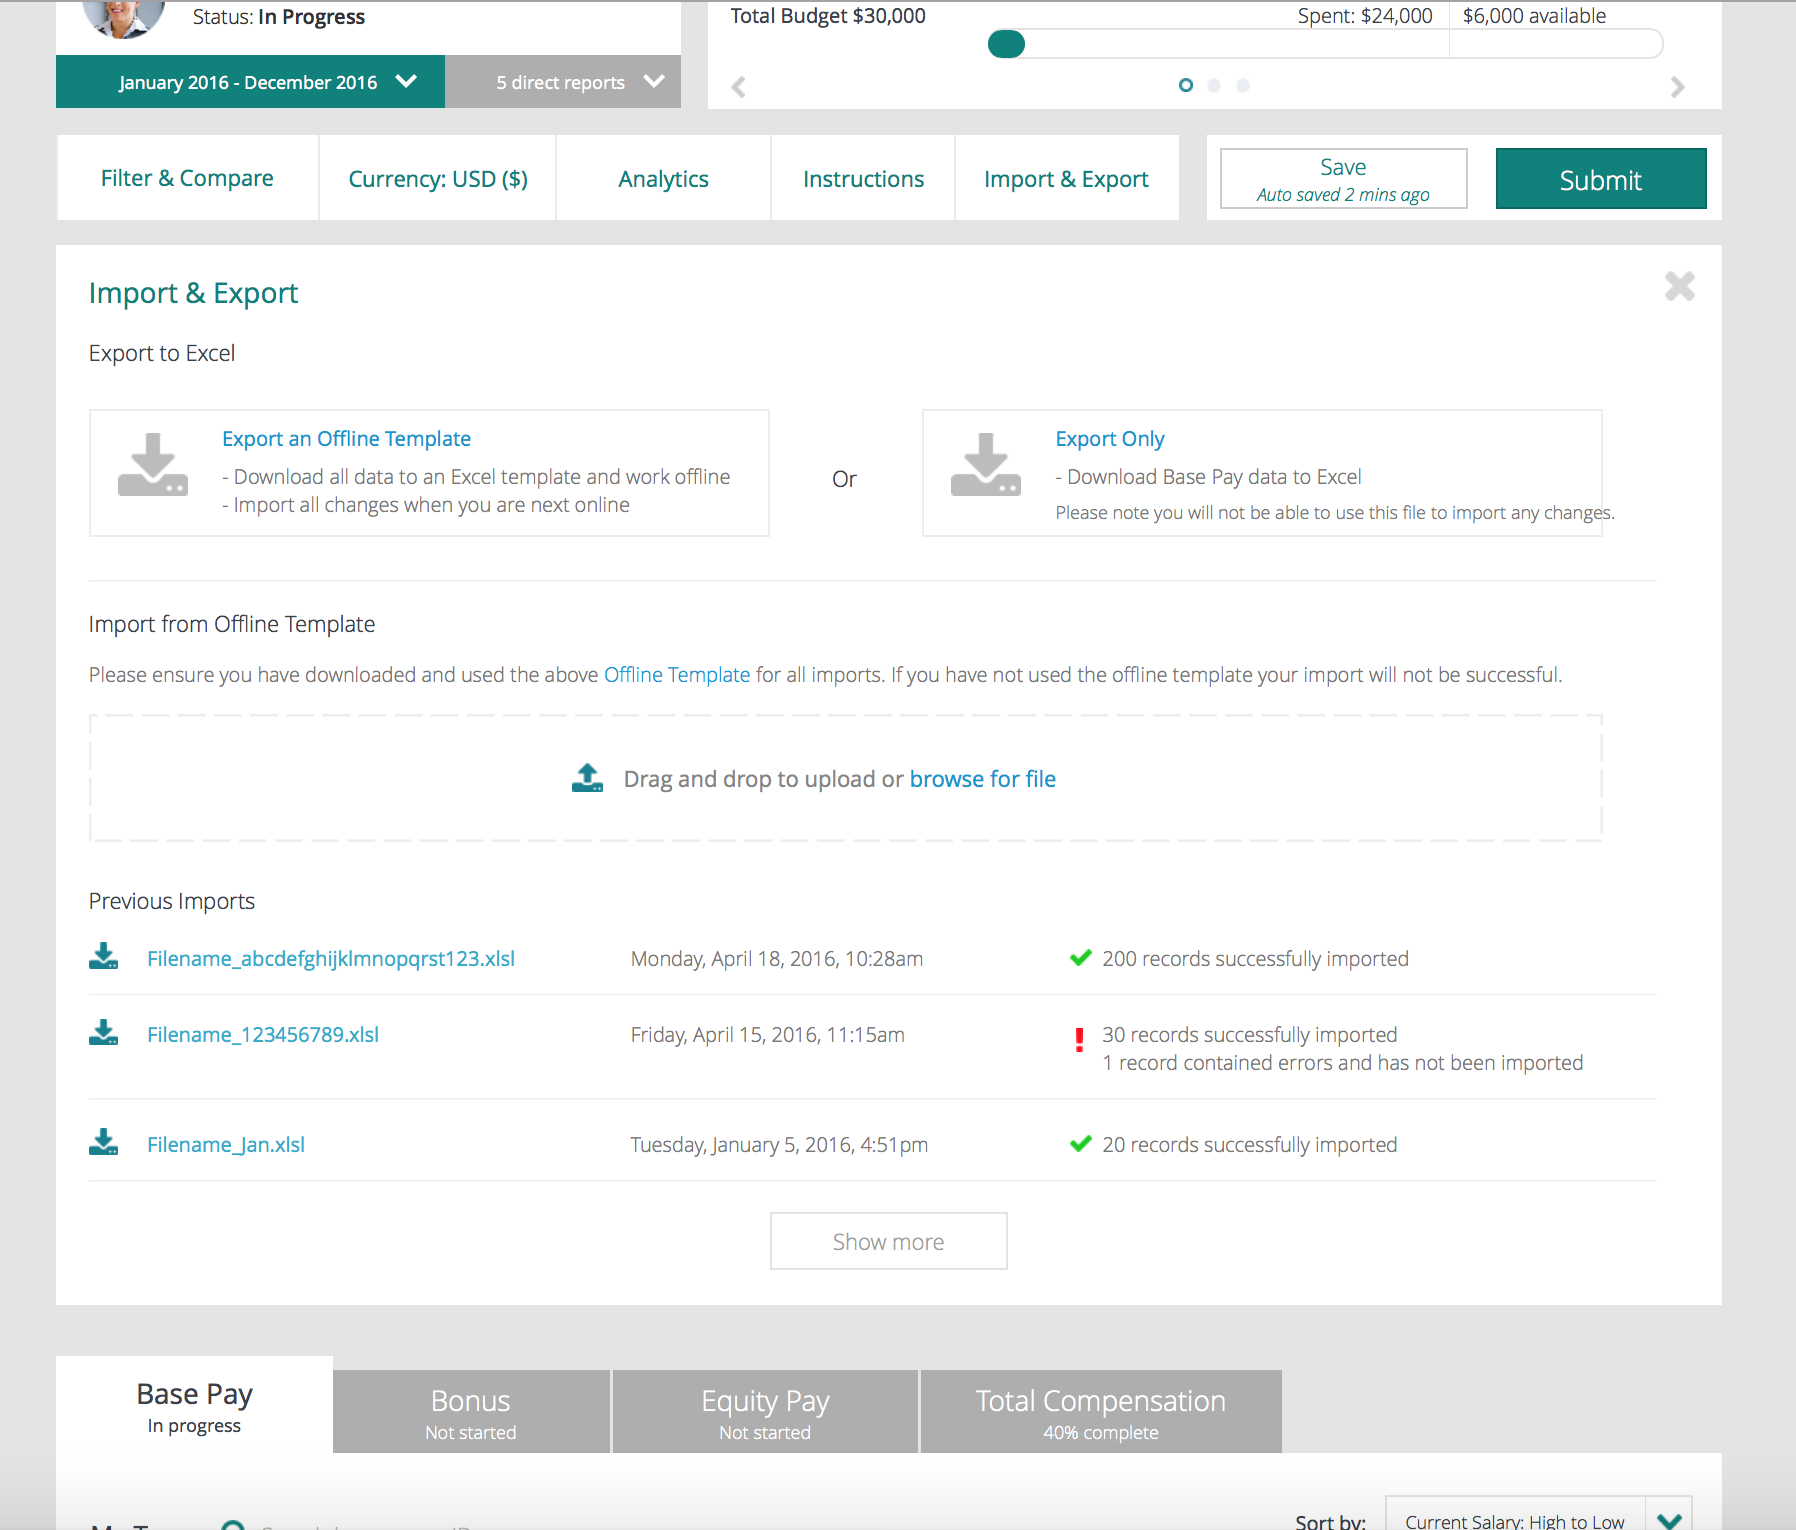Click the red error icon on the April 15 import

click(x=1079, y=1041)
